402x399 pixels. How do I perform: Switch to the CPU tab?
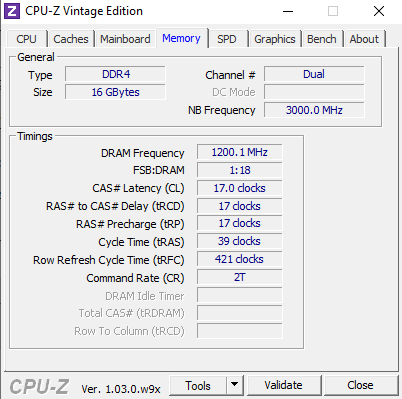(x=26, y=39)
